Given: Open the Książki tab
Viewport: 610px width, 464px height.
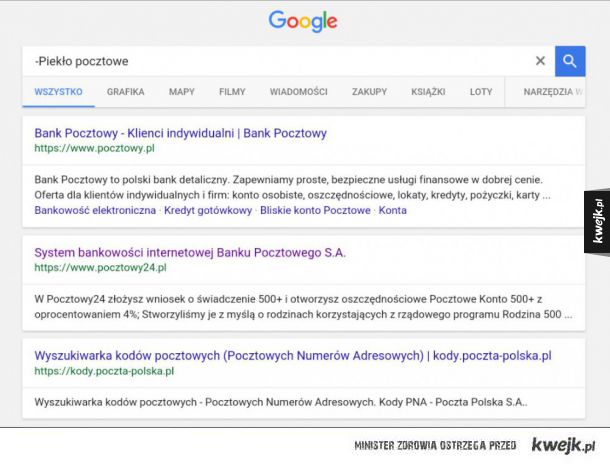Looking at the screenshot, I should click(428, 92).
